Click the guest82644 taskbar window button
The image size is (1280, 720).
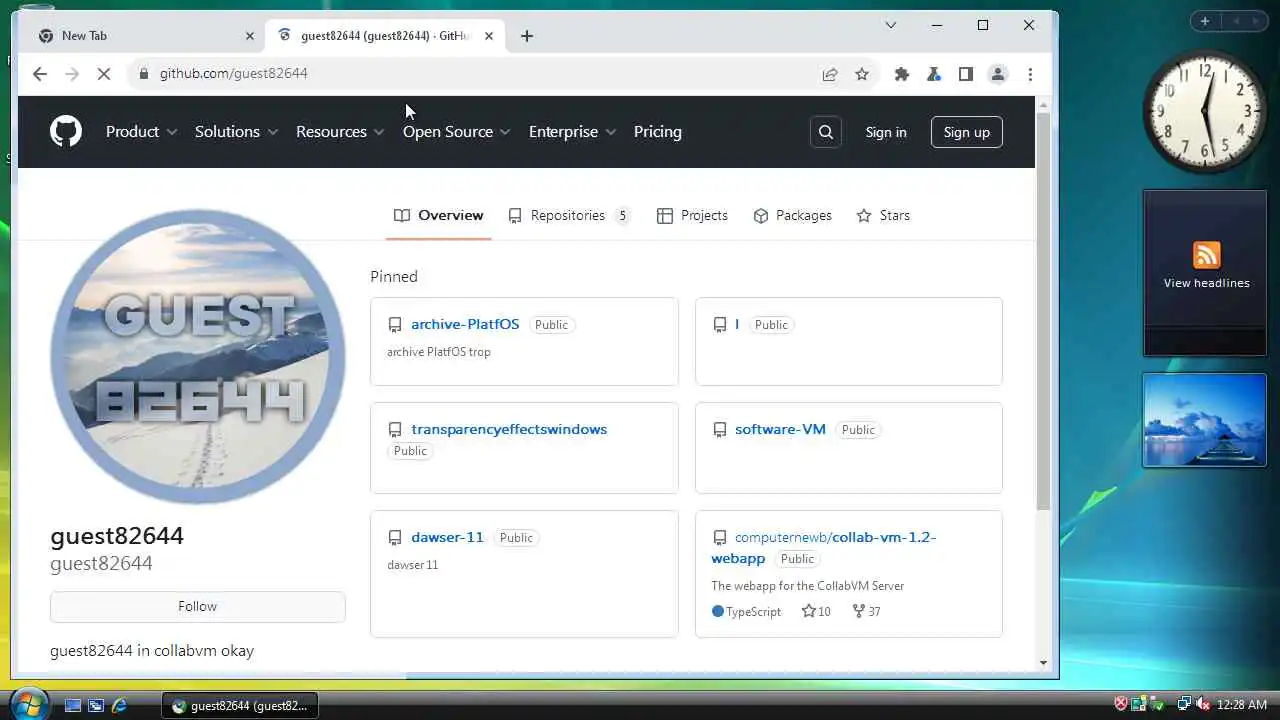point(240,705)
